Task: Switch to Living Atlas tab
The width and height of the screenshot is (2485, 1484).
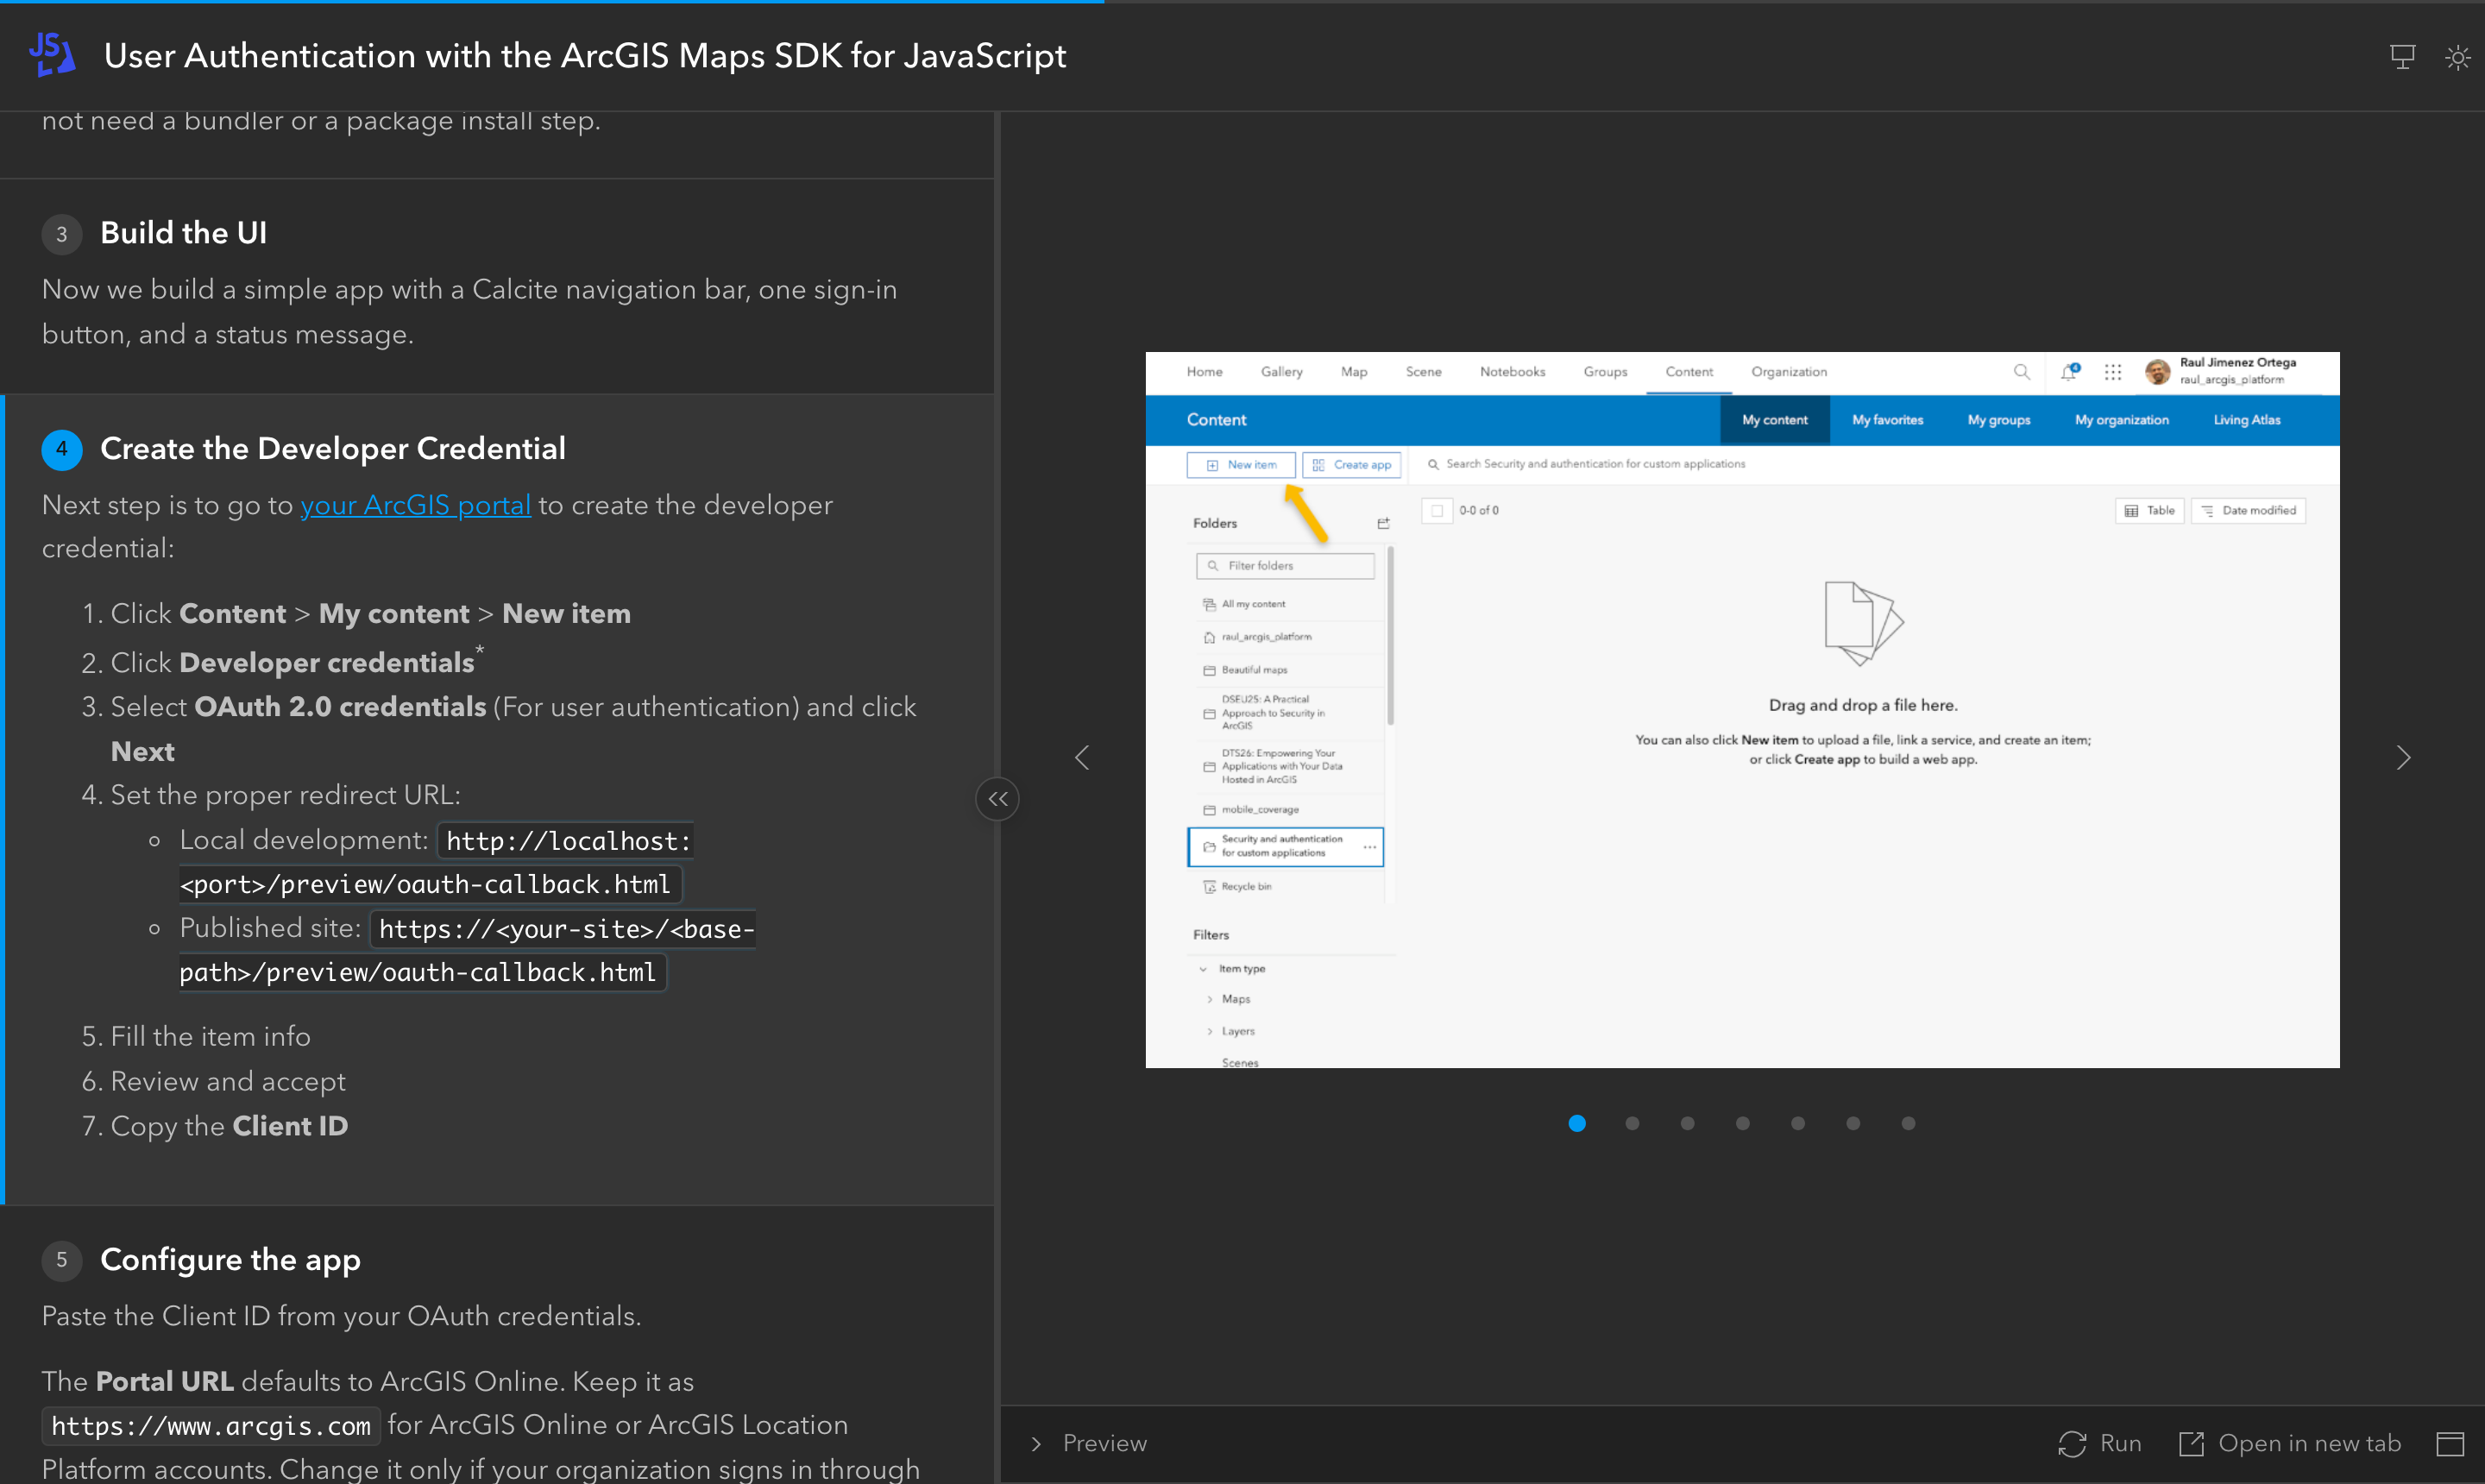Action: pos(2246,420)
